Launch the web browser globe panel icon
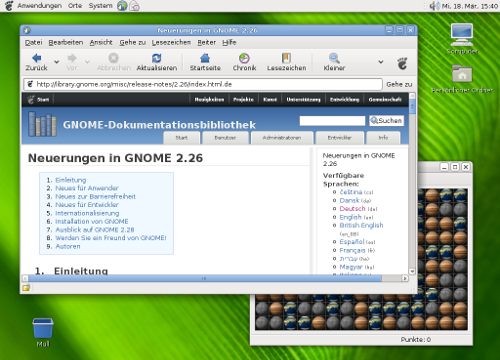Viewport: 500px width, 360px height. tap(122, 6)
